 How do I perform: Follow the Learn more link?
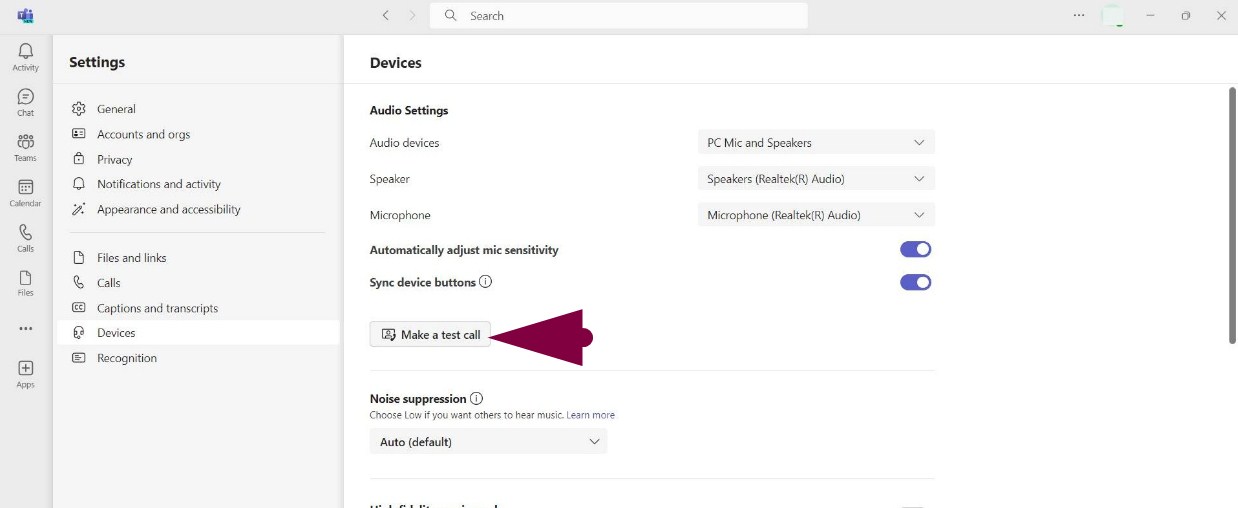[590, 415]
